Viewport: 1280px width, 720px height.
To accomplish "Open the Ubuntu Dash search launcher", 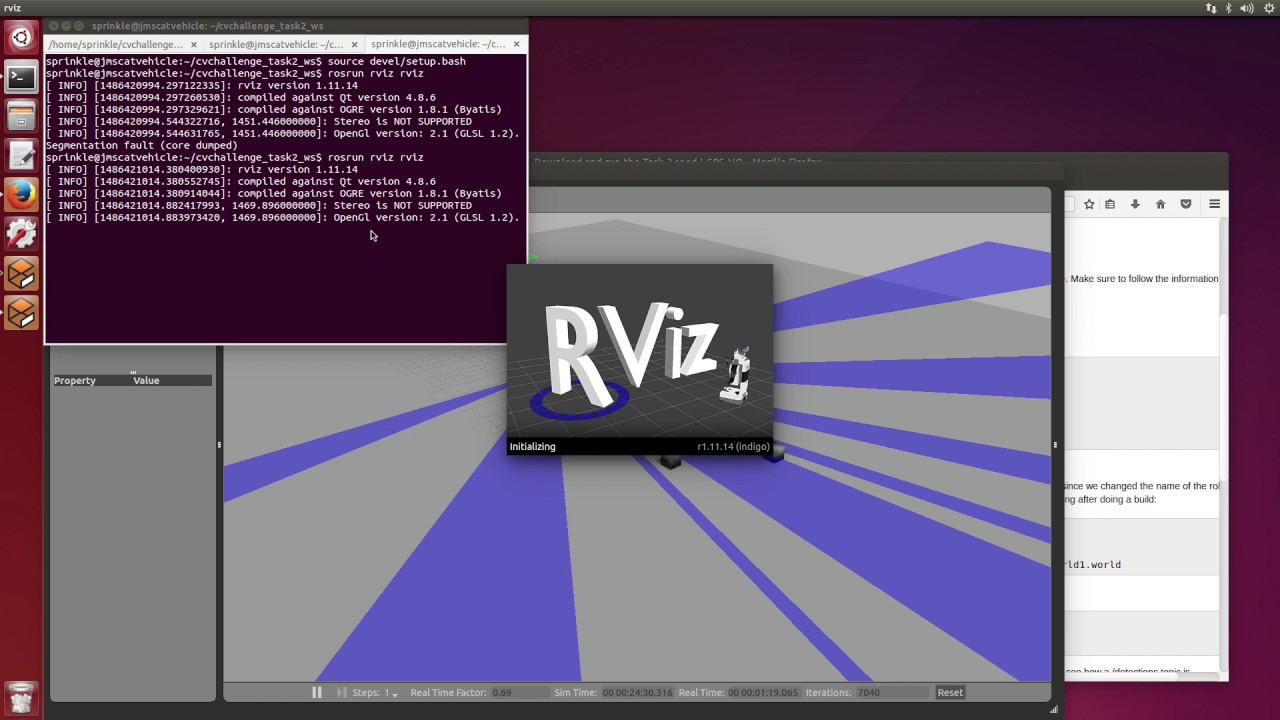I will click(x=21, y=39).
